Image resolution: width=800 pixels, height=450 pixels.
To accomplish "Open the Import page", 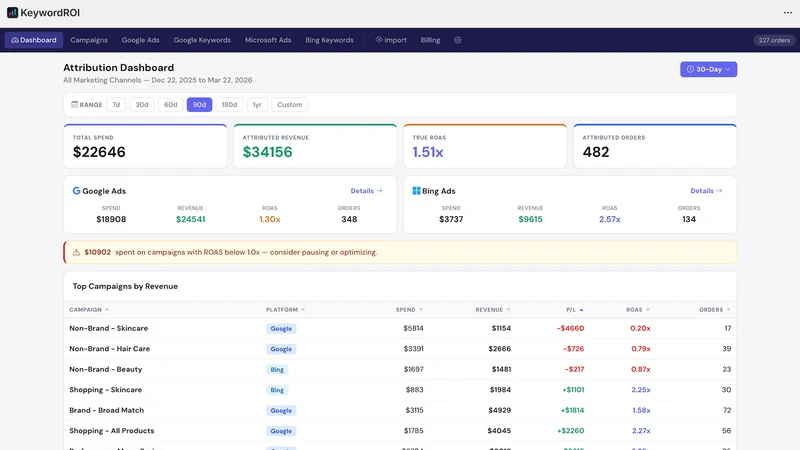I will pos(391,40).
